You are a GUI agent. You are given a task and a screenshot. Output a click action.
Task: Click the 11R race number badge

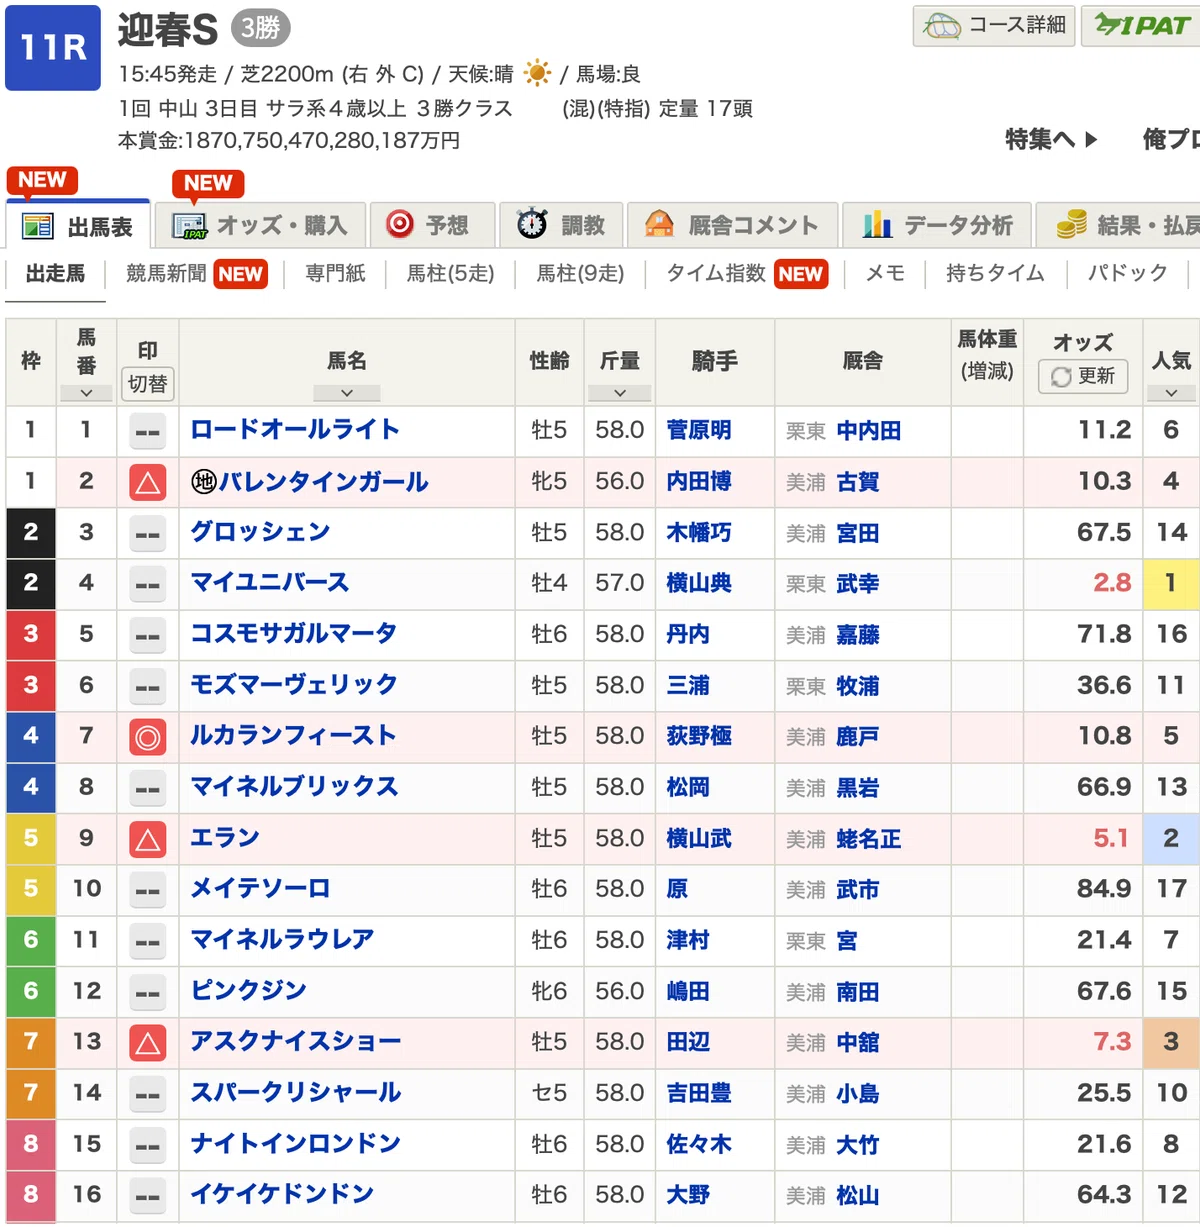53,48
